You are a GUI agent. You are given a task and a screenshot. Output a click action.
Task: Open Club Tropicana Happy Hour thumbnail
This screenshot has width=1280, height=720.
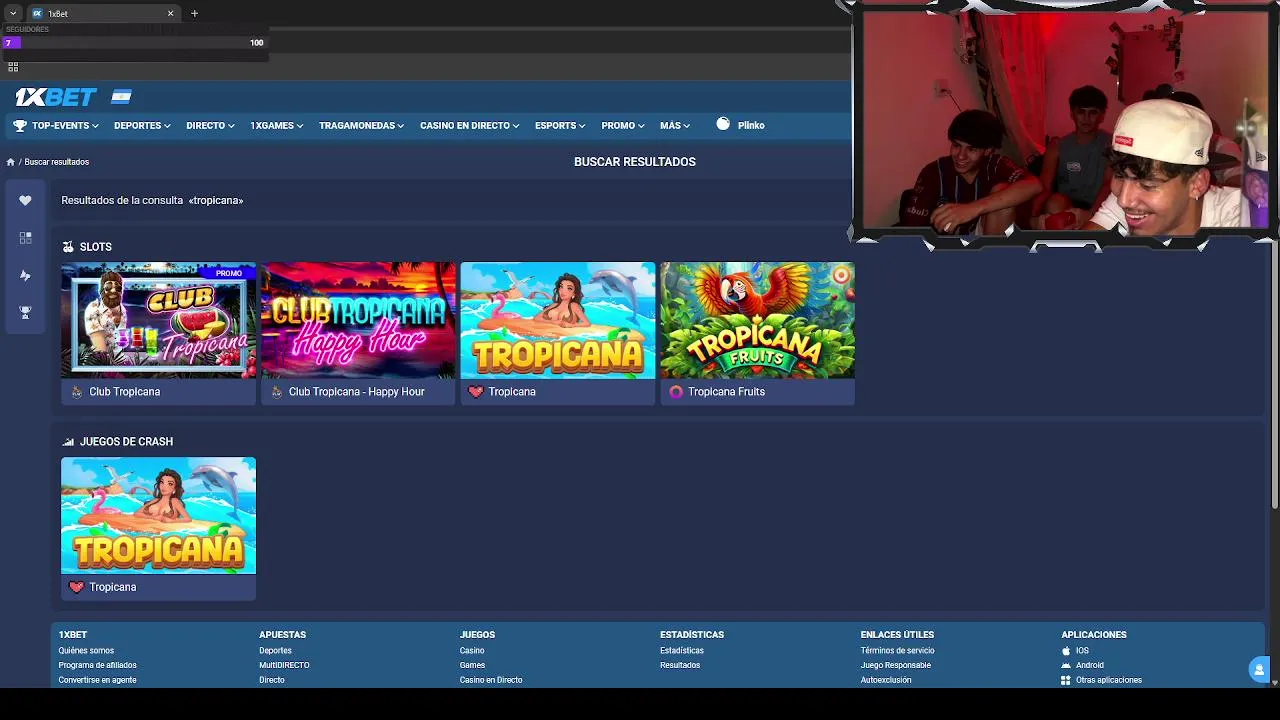click(358, 320)
